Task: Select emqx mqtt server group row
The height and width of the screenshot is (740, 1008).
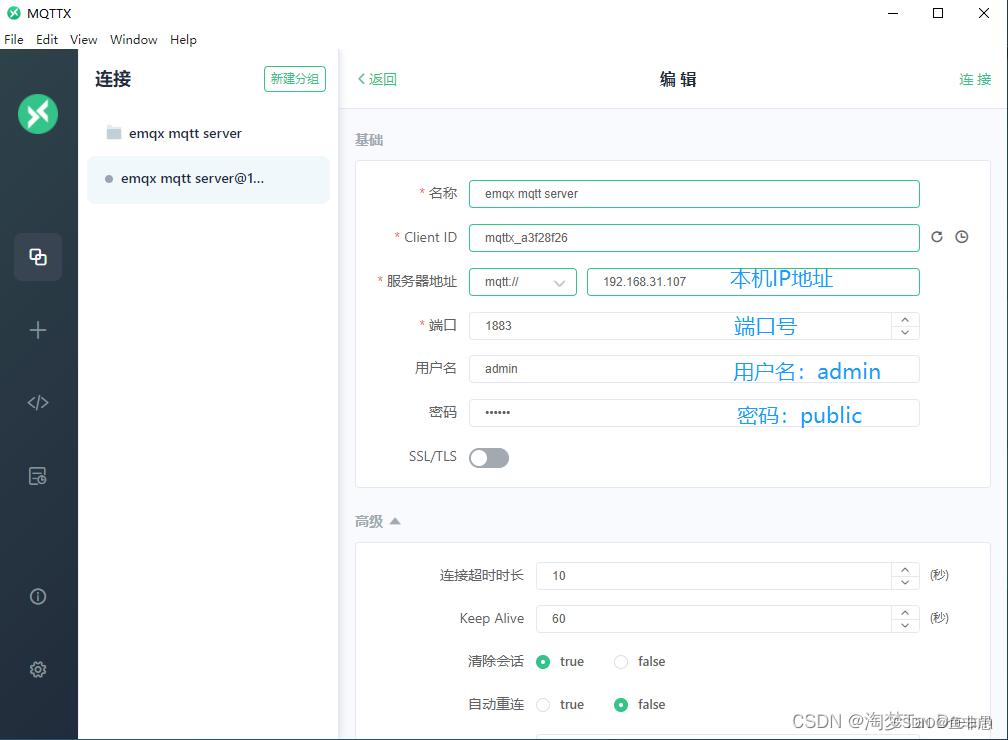Action: pyautogui.click(x=208, y=133)
